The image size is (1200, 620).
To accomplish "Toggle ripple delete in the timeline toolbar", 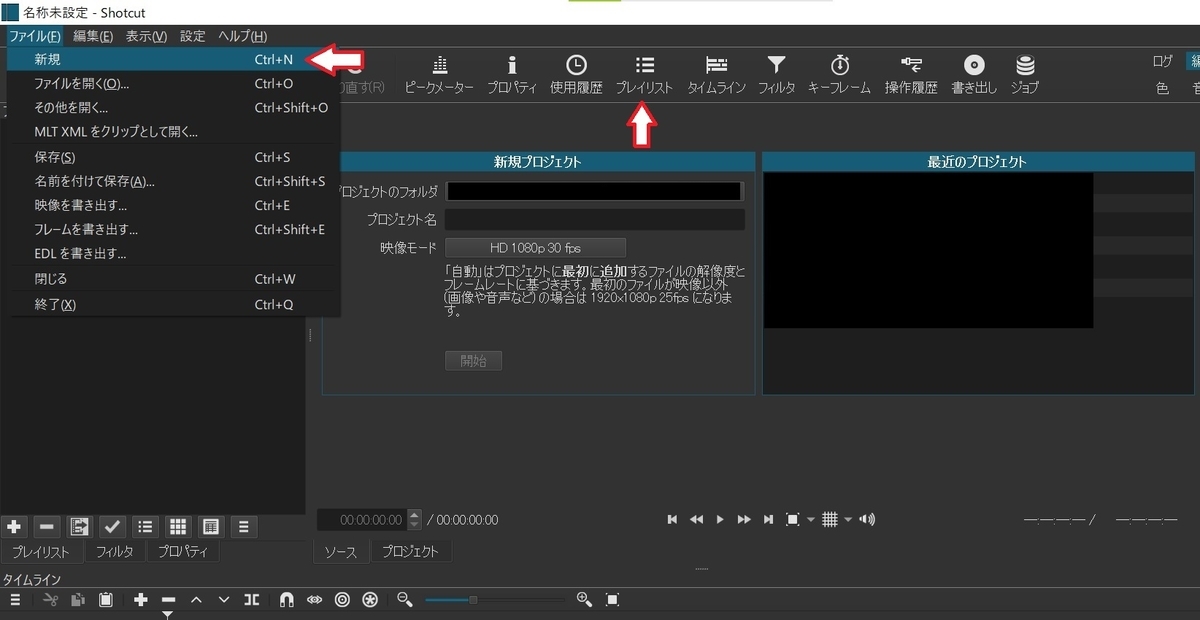I will (342, 600).
